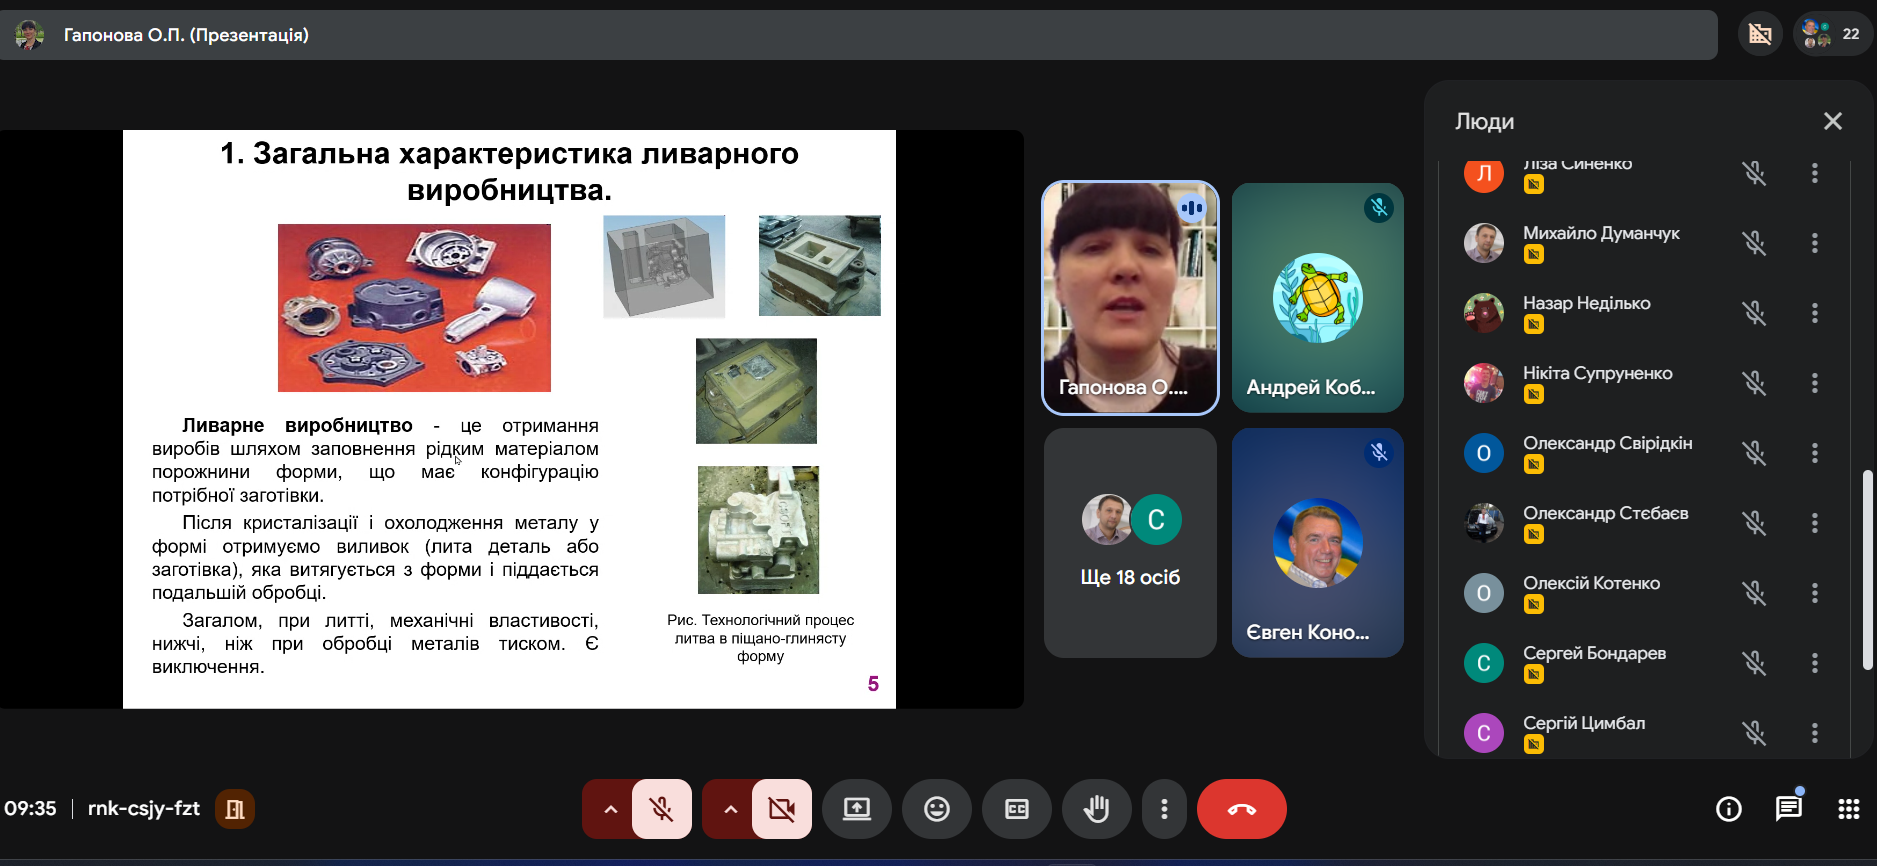Screen dimensions: 1877x866
Task: Open meeting details info icon
Action: pos(1728,809)
